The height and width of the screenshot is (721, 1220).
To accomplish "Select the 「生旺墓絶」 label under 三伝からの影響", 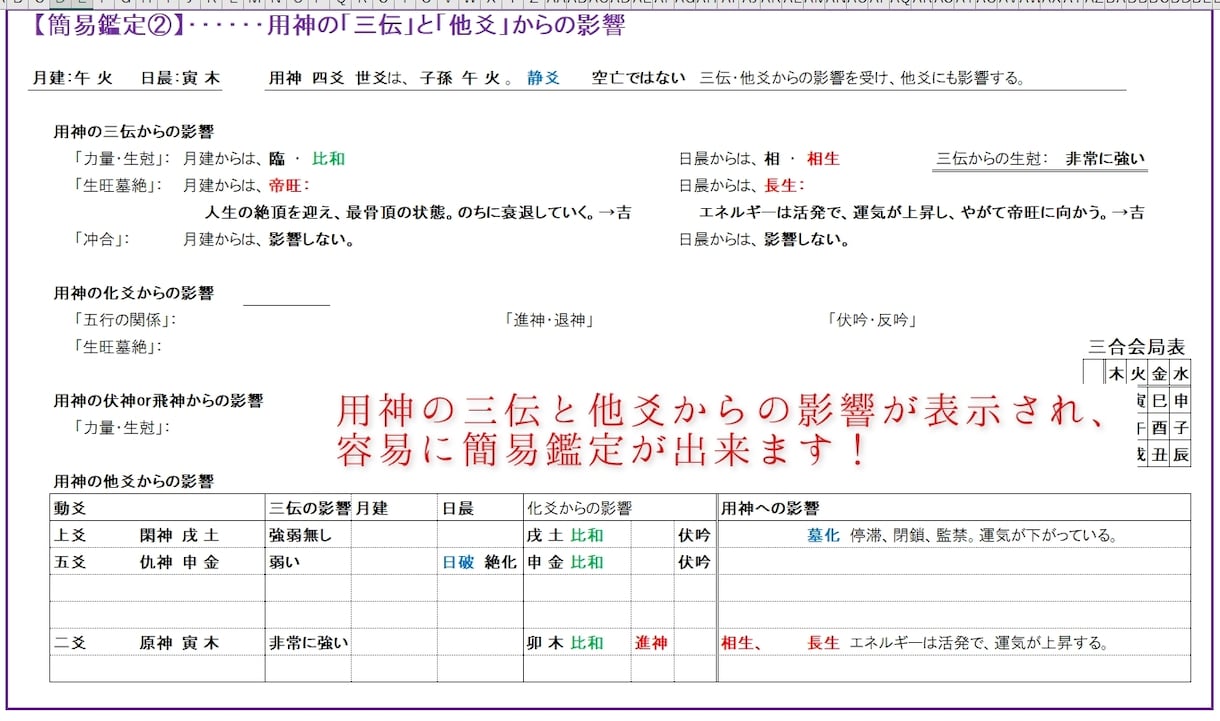I will tap(117, 185).
